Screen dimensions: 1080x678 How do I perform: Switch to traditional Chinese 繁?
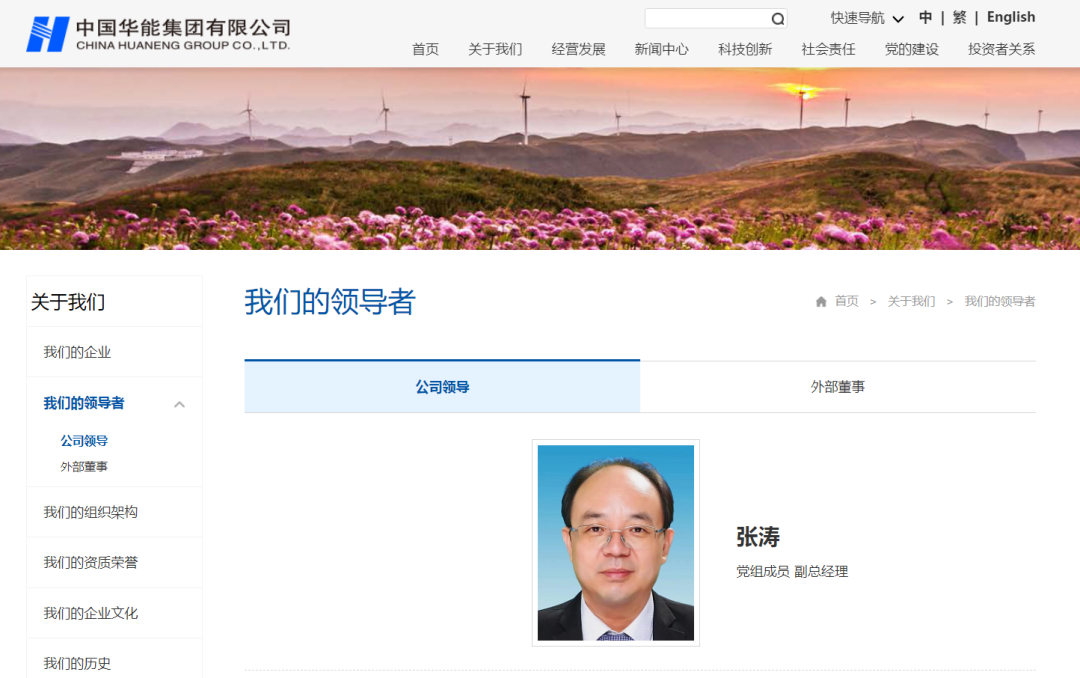tap(959, 18)
